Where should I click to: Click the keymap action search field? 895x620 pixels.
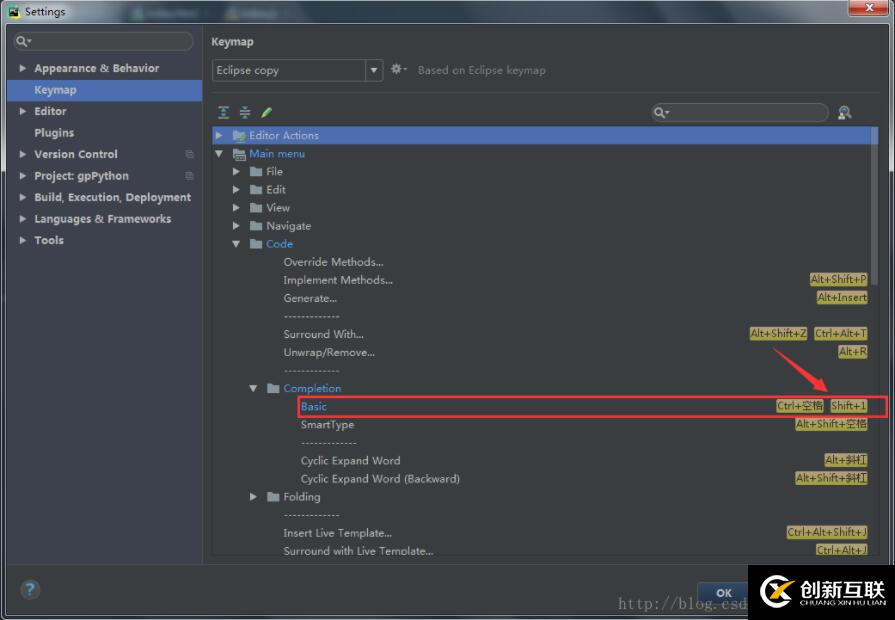[740, 112]
